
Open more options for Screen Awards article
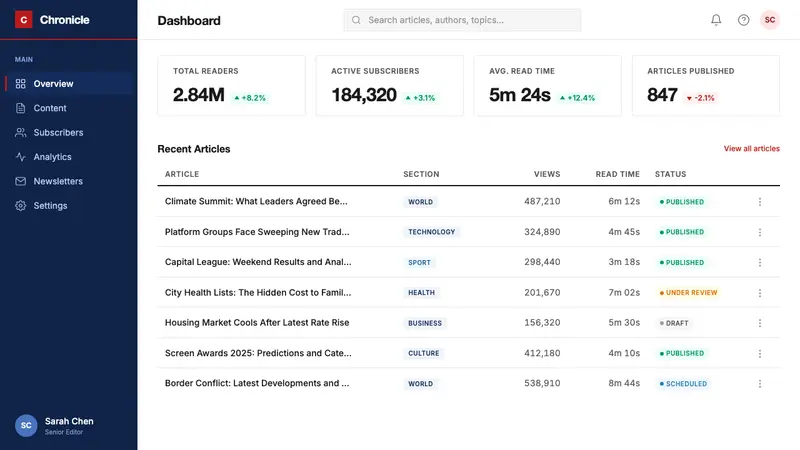(760, 354)
